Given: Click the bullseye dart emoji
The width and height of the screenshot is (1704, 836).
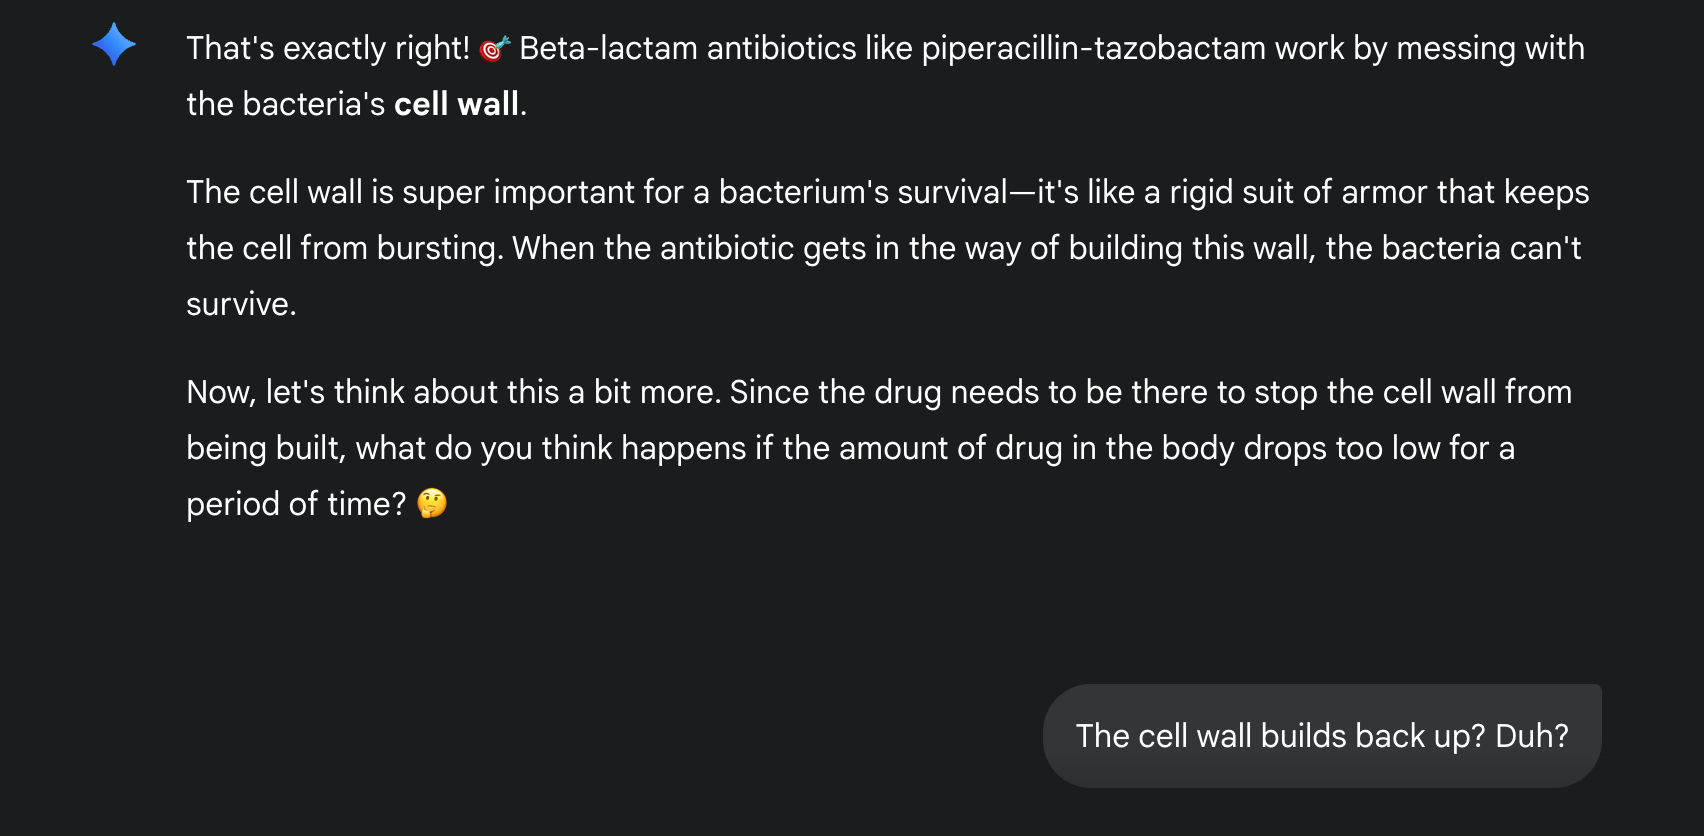Looking at the screenshot, I should click(494, 48).
